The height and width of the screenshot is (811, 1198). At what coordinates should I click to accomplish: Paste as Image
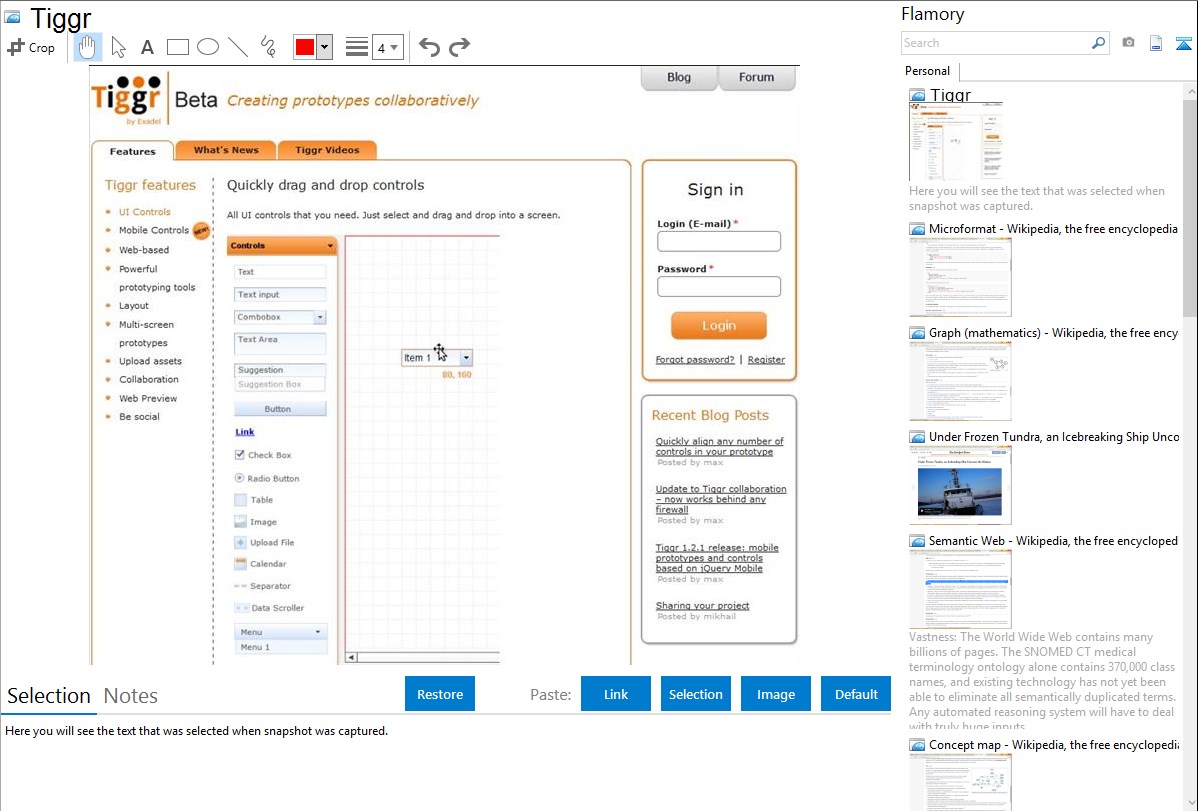pos(775,694)
